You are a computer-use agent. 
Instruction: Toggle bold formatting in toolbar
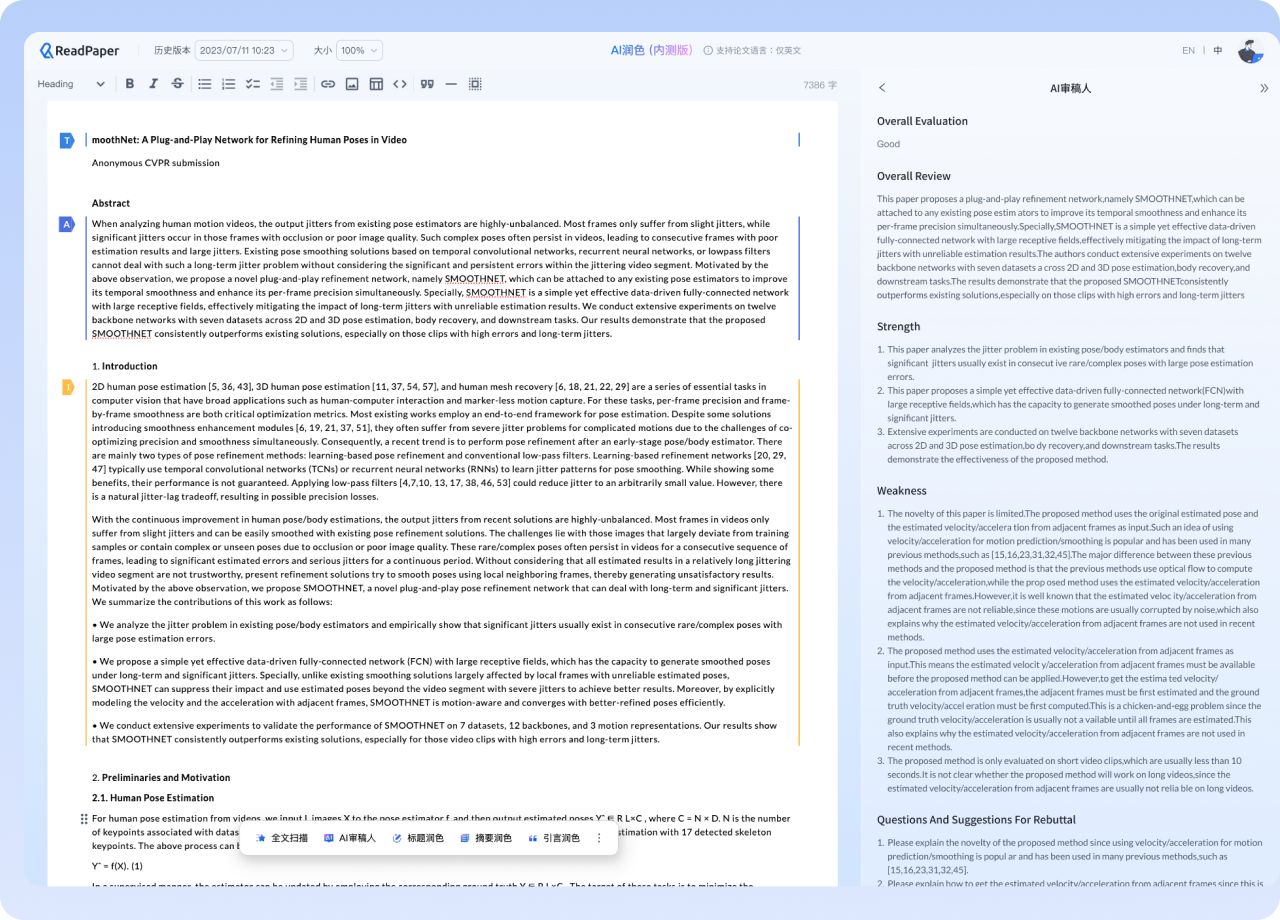click(x=130, y=84)
